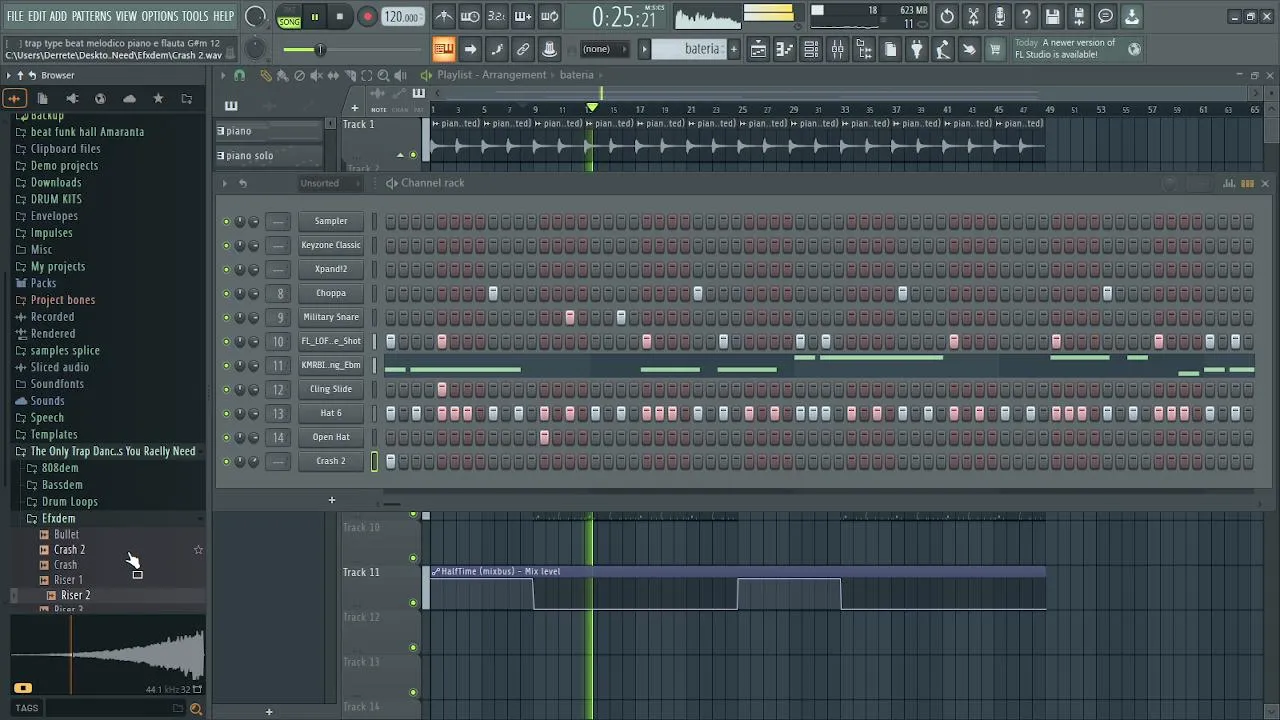1280x720 pixels.
Task: Add a new channel with plus button
Action: [331, 500]
